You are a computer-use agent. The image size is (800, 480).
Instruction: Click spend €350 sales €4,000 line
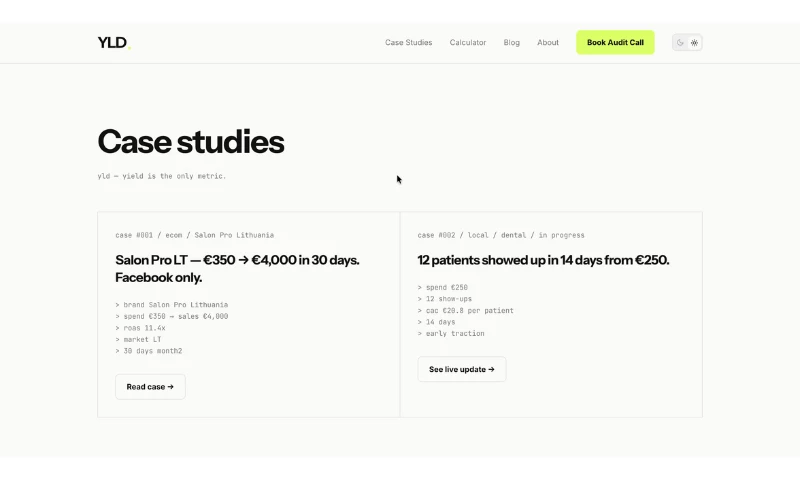pyautogui.click(x=171, y=316)
